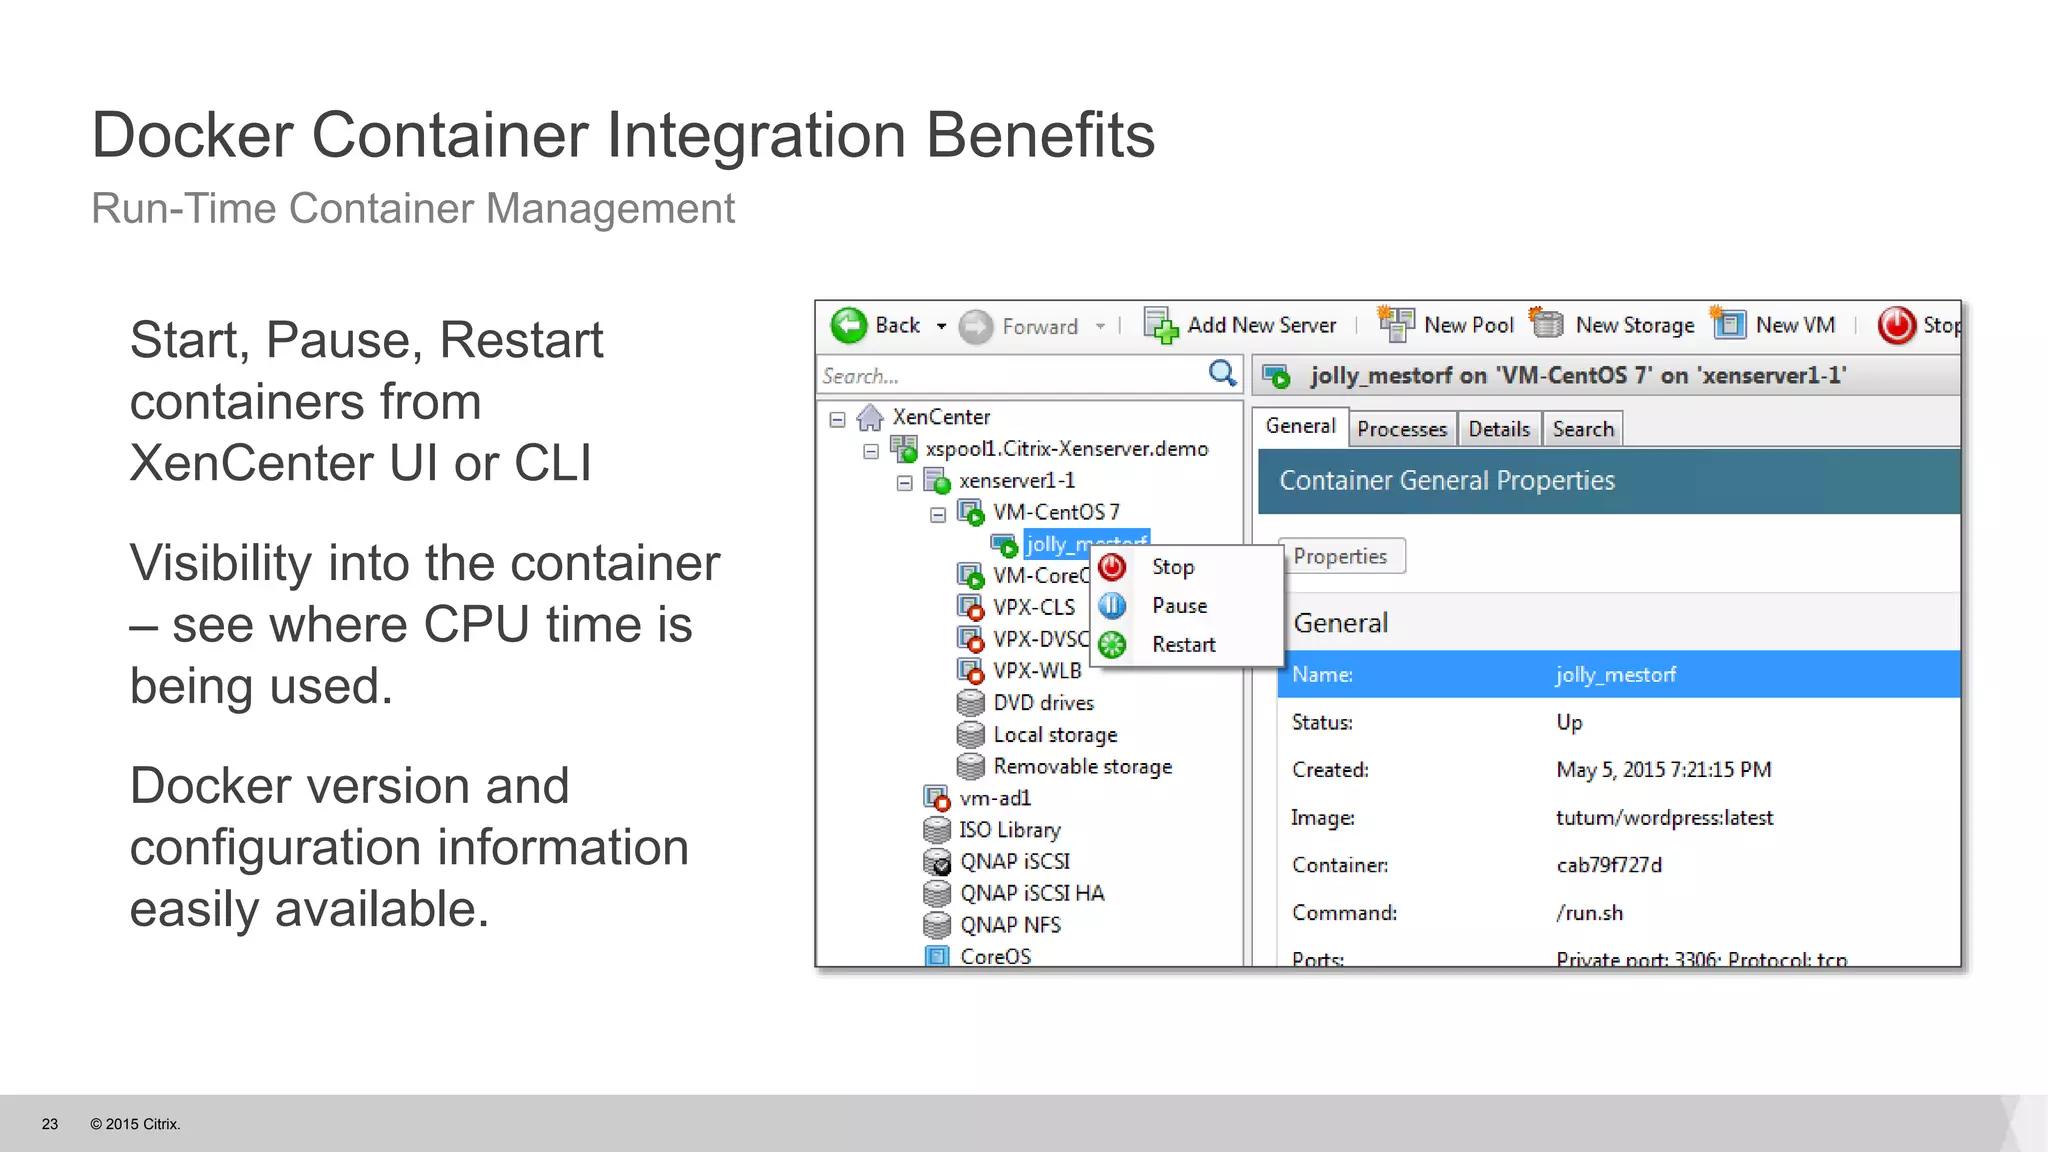The height and width of the screenshot is (1152, 2048).
Task: Select the Name: jolly_mestorf row
Action: click(1619, 675)
